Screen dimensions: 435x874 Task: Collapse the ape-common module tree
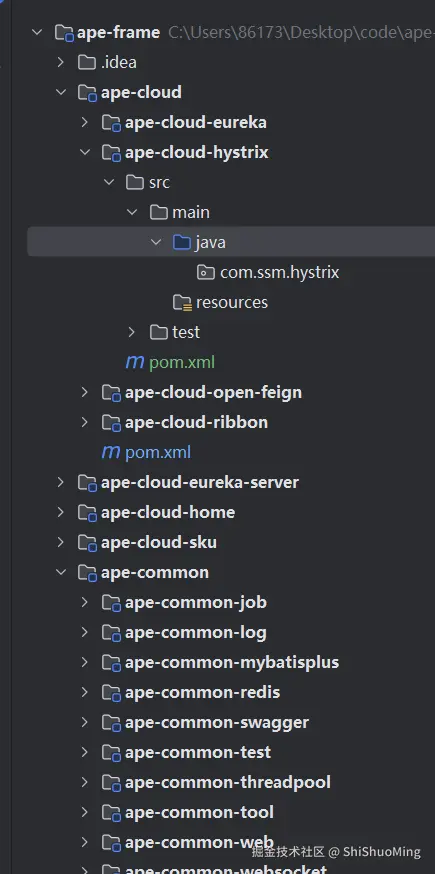pos(61,572)
